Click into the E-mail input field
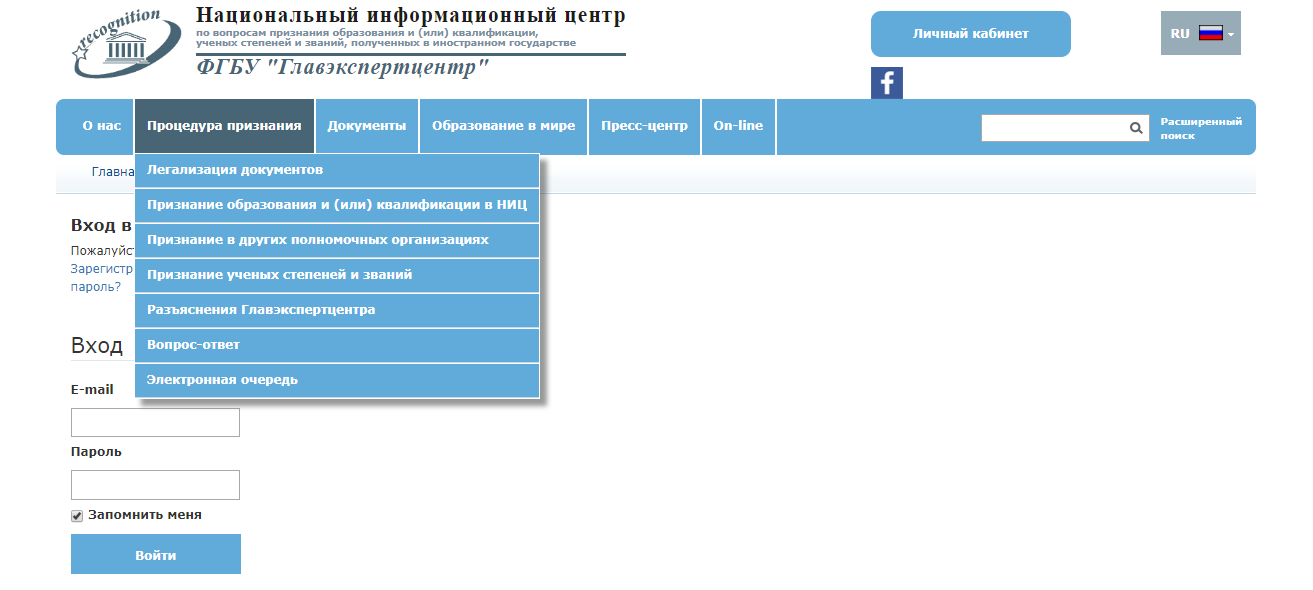Image resolution: width=1313 pixels, height=590 pixels. [155, 422]
